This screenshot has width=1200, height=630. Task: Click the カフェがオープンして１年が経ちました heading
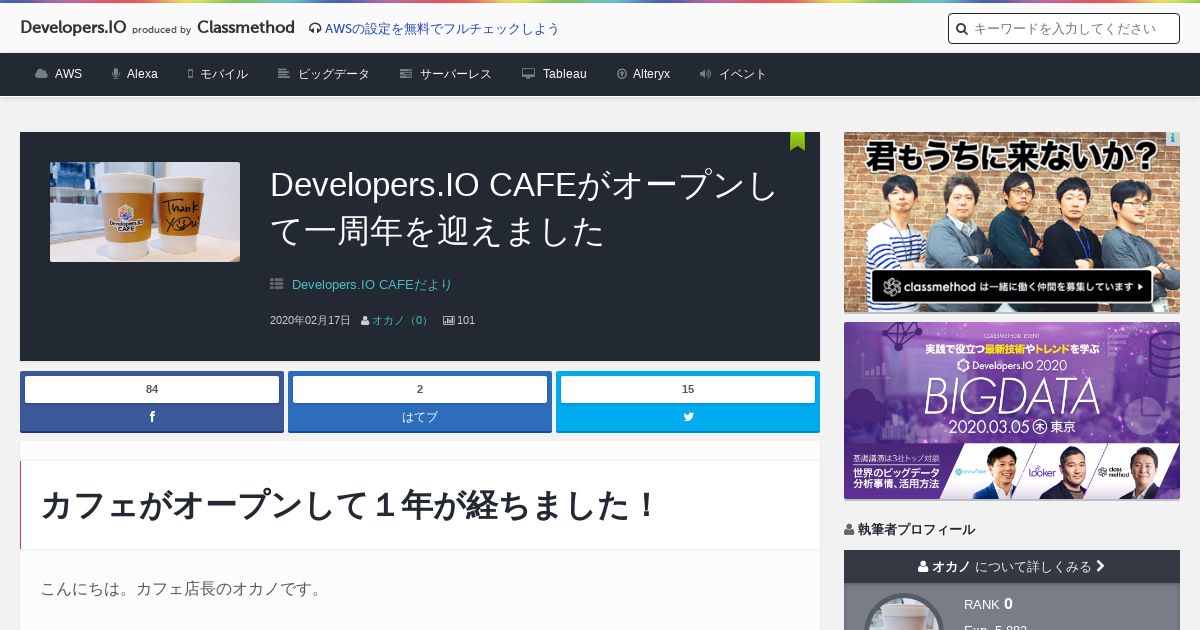coord(349,505)
